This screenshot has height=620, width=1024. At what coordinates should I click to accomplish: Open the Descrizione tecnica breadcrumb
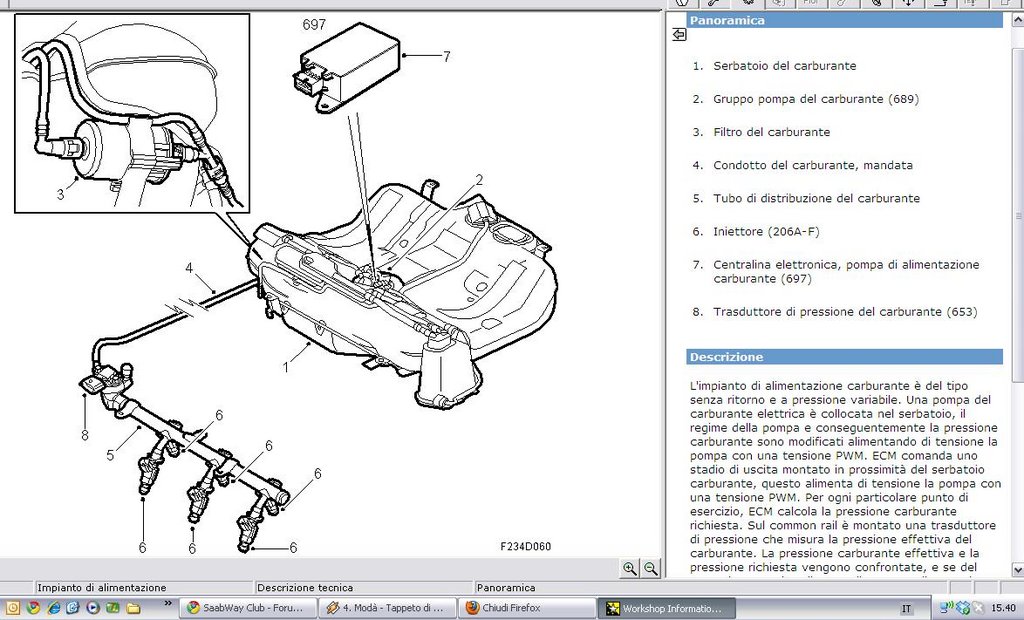click(305, 587)
